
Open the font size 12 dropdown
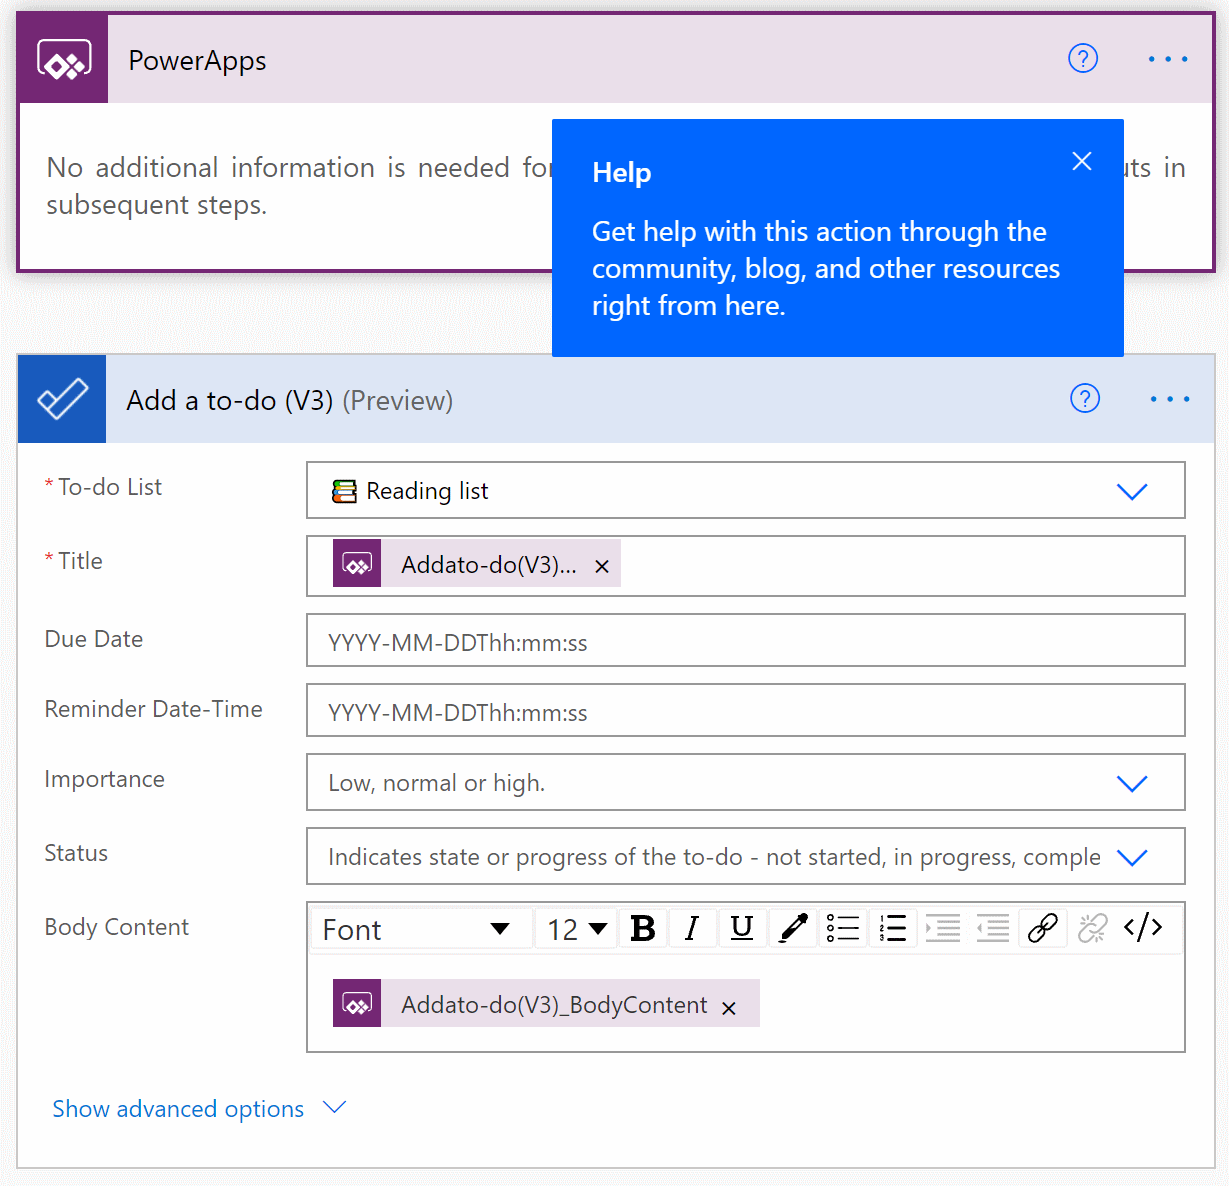coord(577,929)
